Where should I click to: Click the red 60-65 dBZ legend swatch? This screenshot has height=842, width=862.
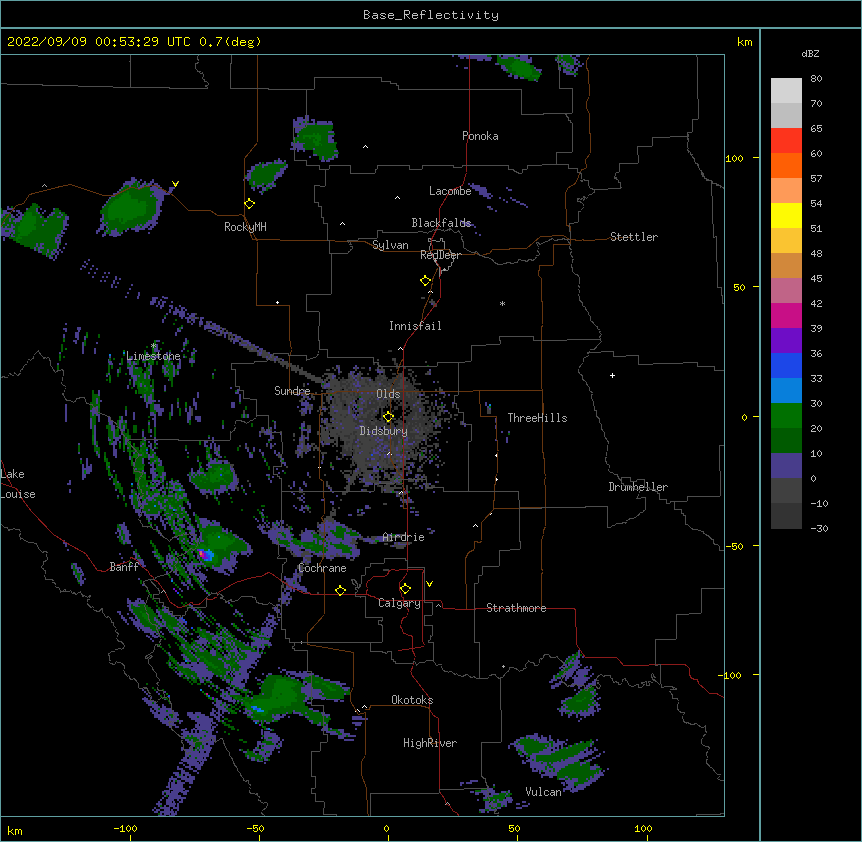[x=786, y=140]
